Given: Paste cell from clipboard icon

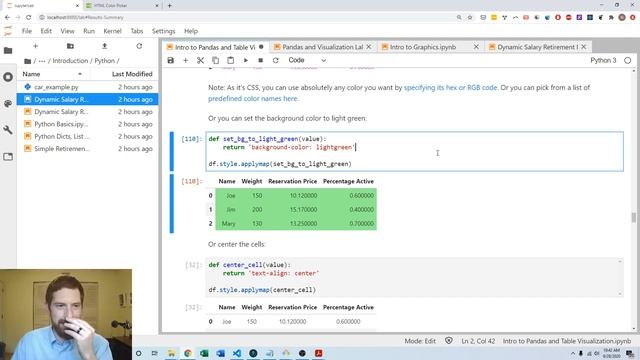Looking at the screenshot, I should tap(231, 60).
